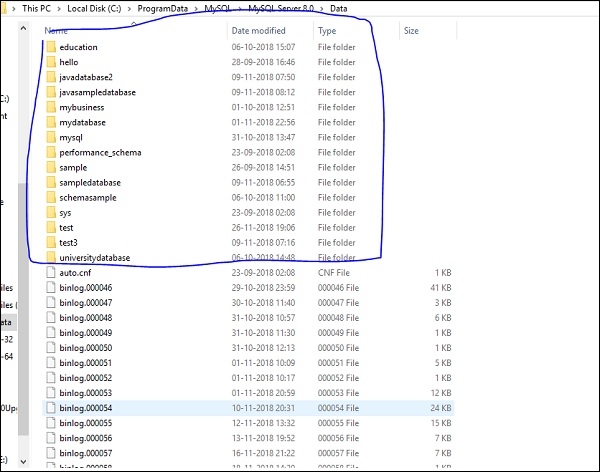Click the binlog.000049 file icon
Viewport: 600px width, 472px height.
pos(51,333)
